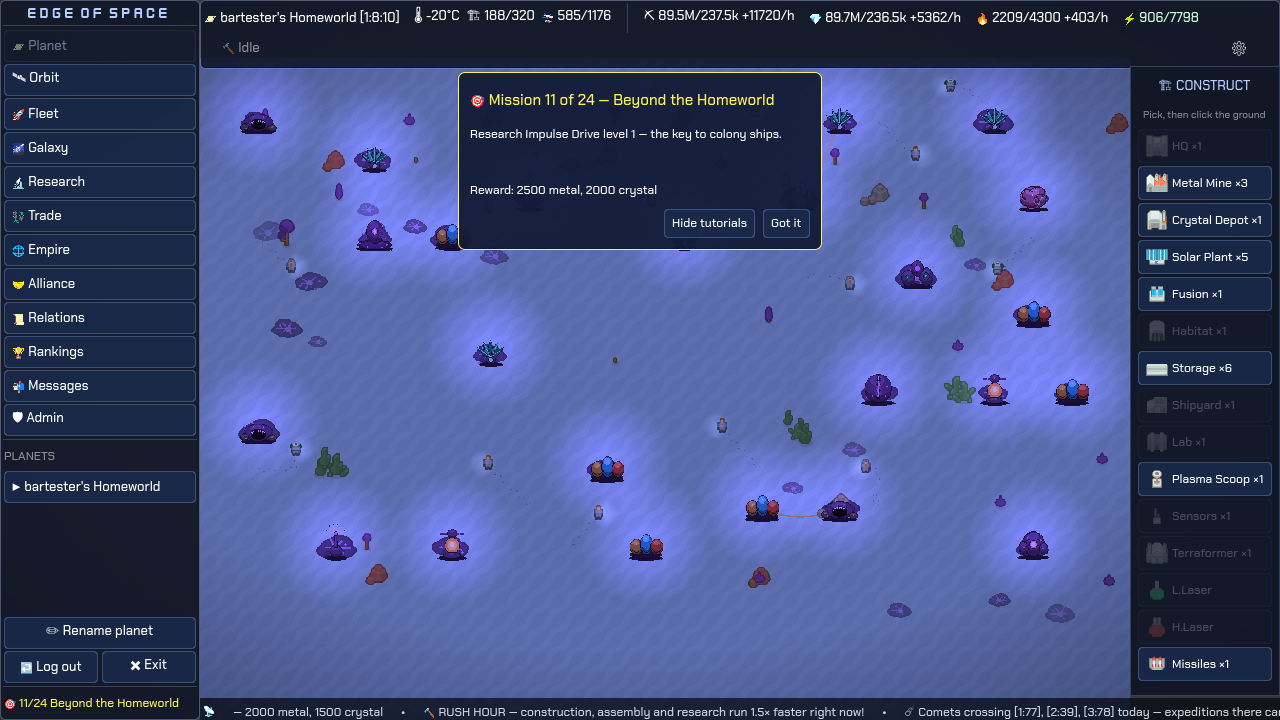Screen dimensions: 1280x720
Task: Pick Plasma Scoop ×1 to build
Action: click(x=1205, y=479)
